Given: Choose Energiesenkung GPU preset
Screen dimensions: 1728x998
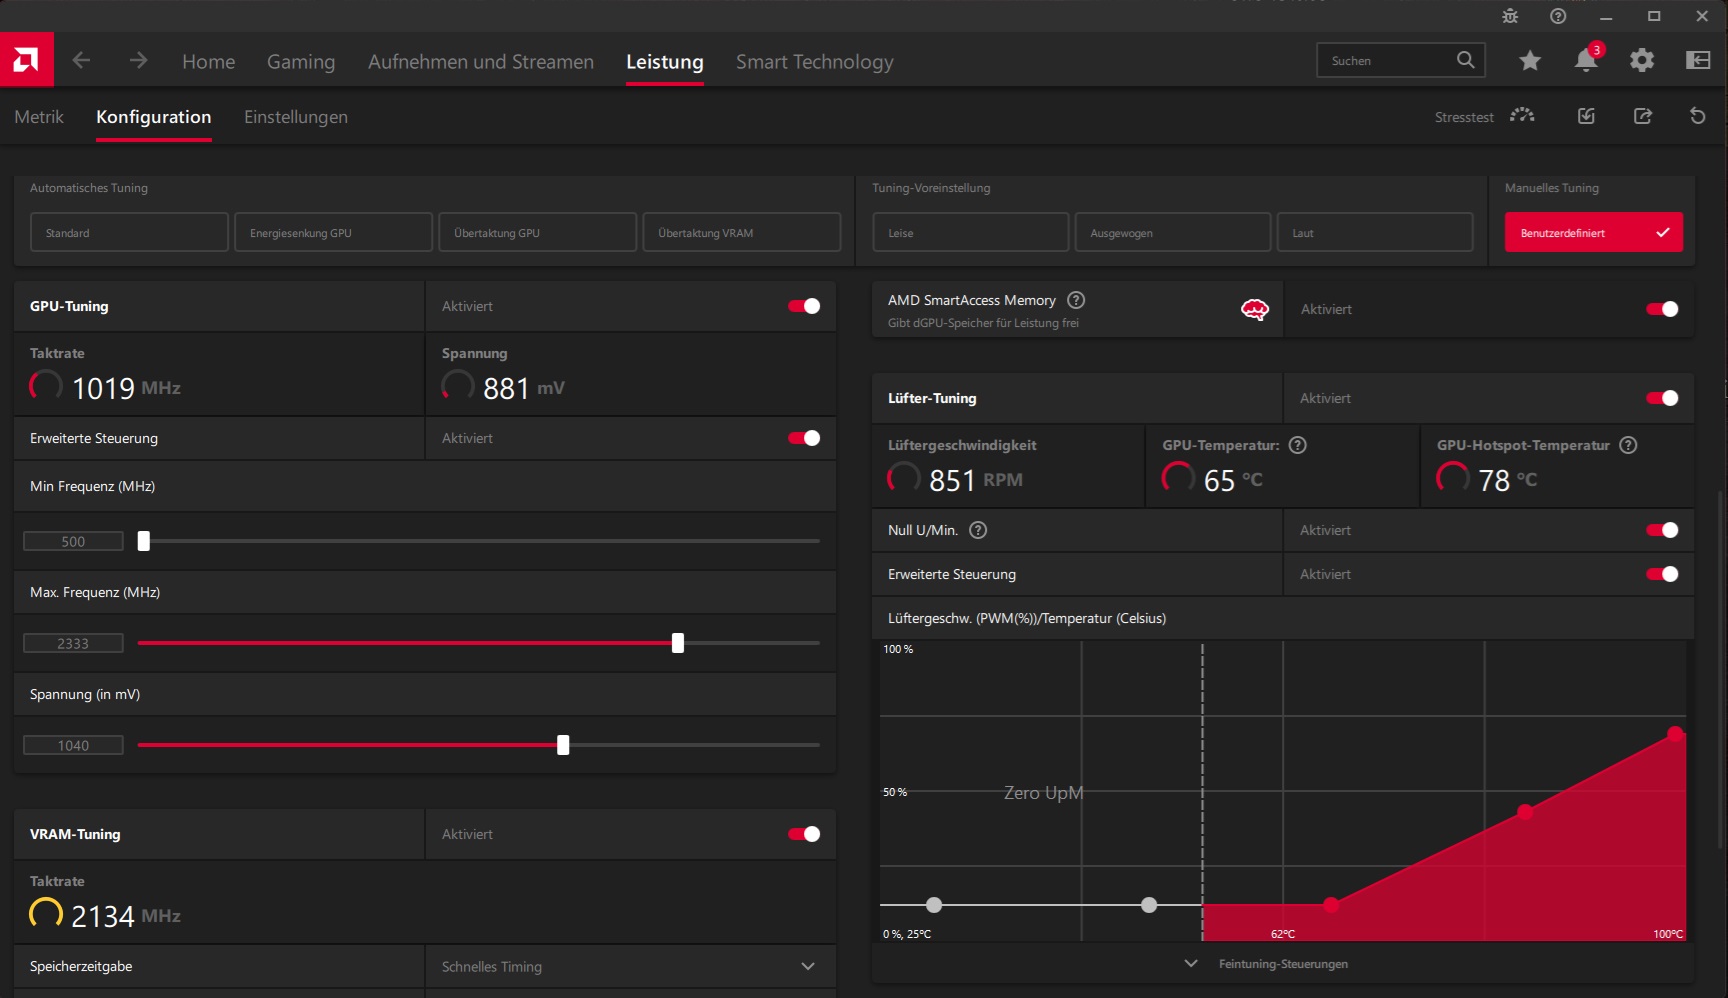Looking at the screenshot, I should click(333, 232).
